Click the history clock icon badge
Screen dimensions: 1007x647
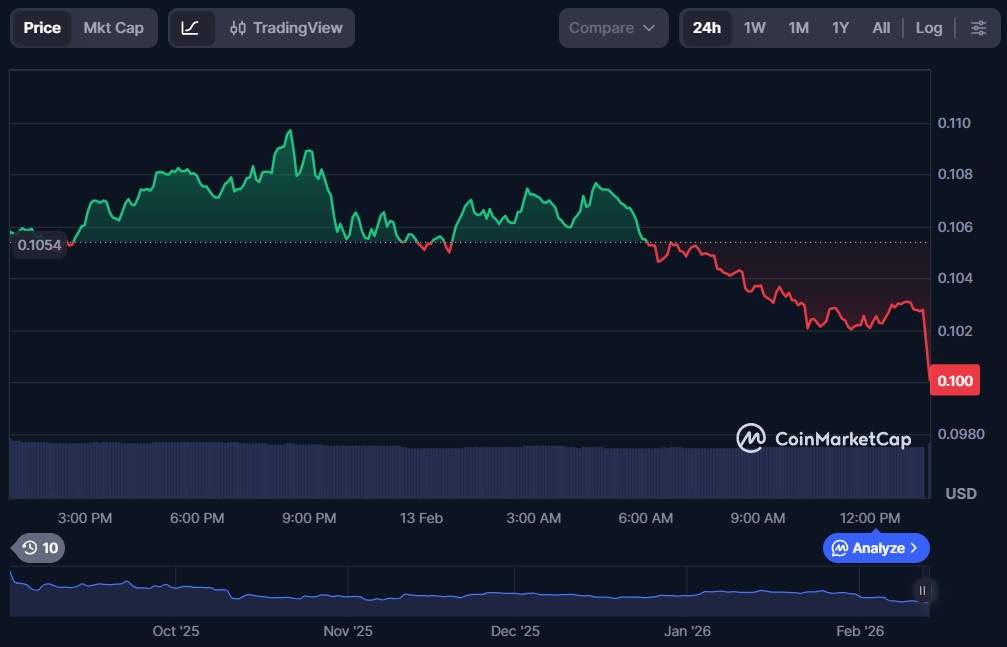tap(39, 547)
